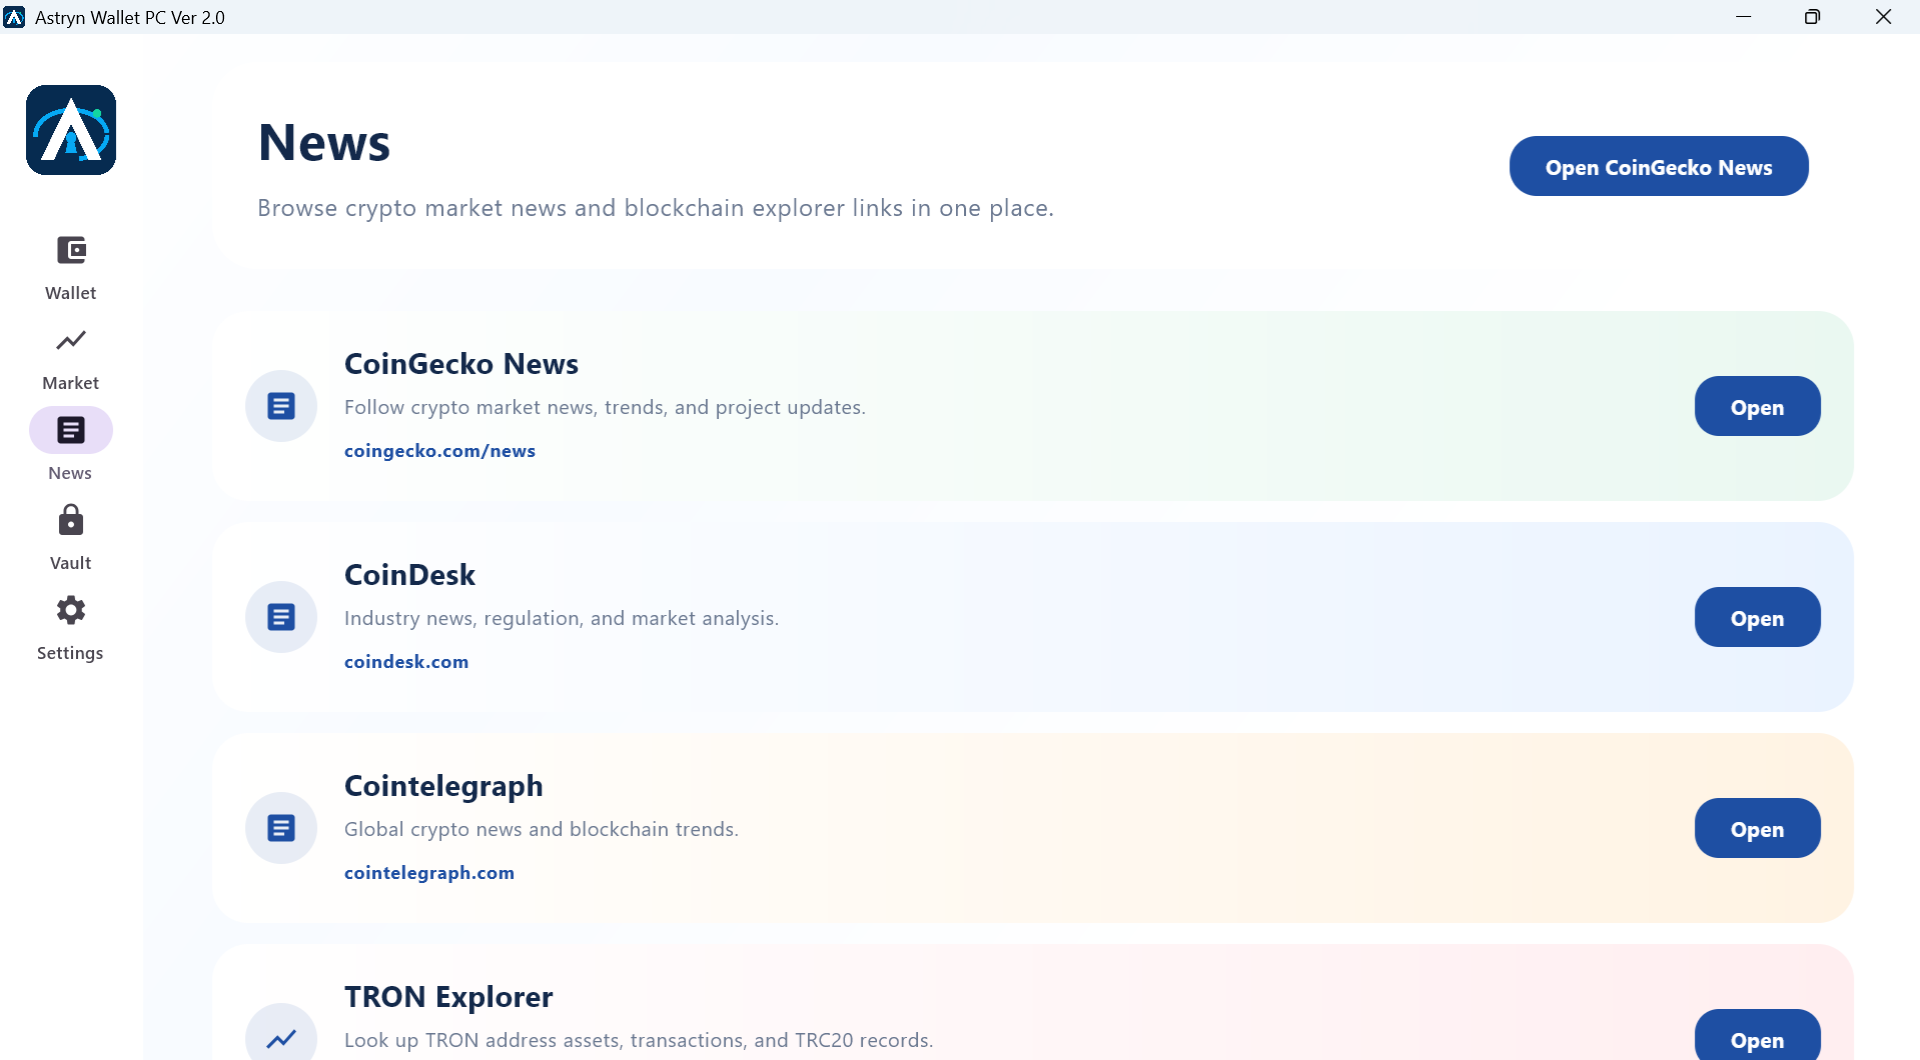Open the Cointelegraph card
The height and width of the screenshot is (1060, 1920).
pyautogui.click(x=1757, y=828)
